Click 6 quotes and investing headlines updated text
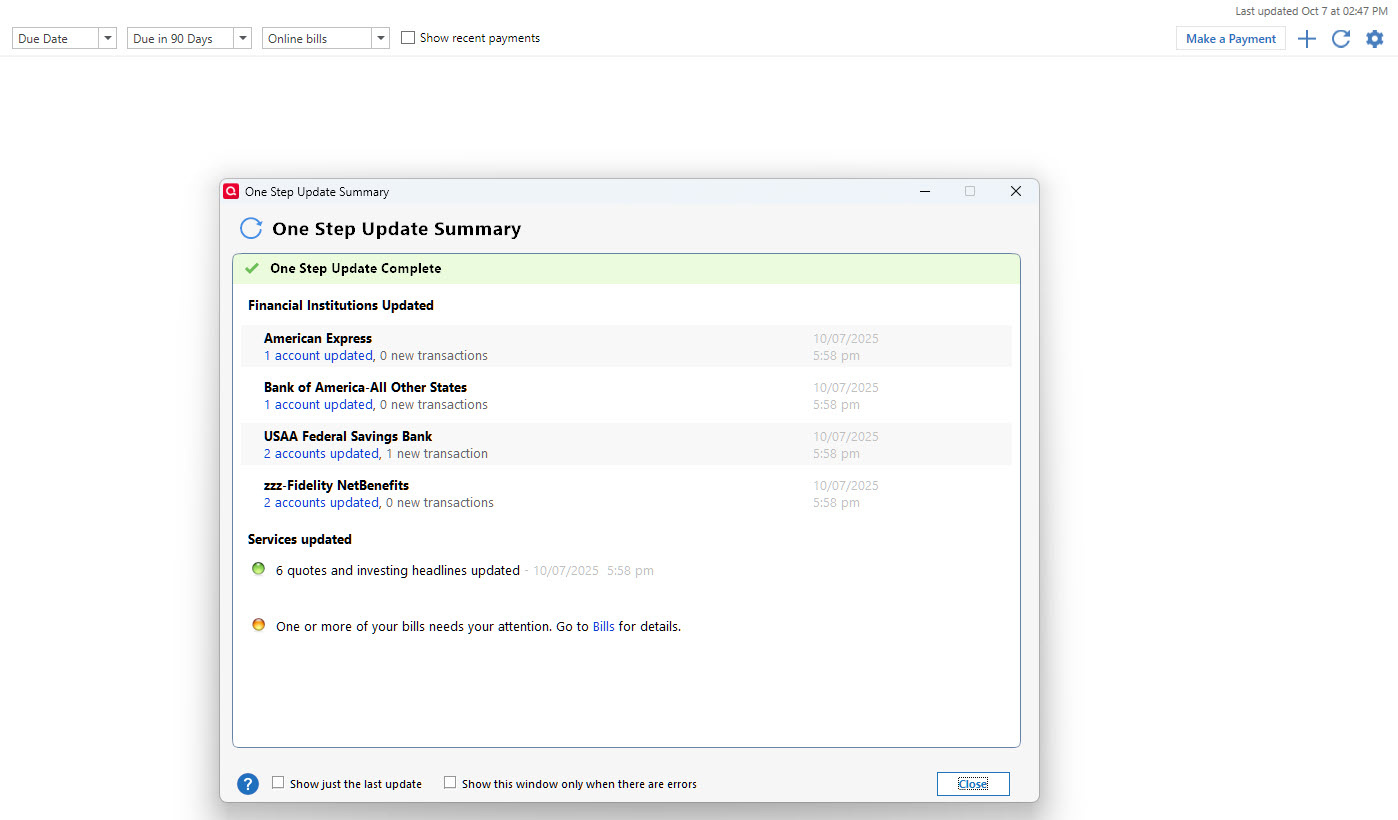 click(398, 571)
